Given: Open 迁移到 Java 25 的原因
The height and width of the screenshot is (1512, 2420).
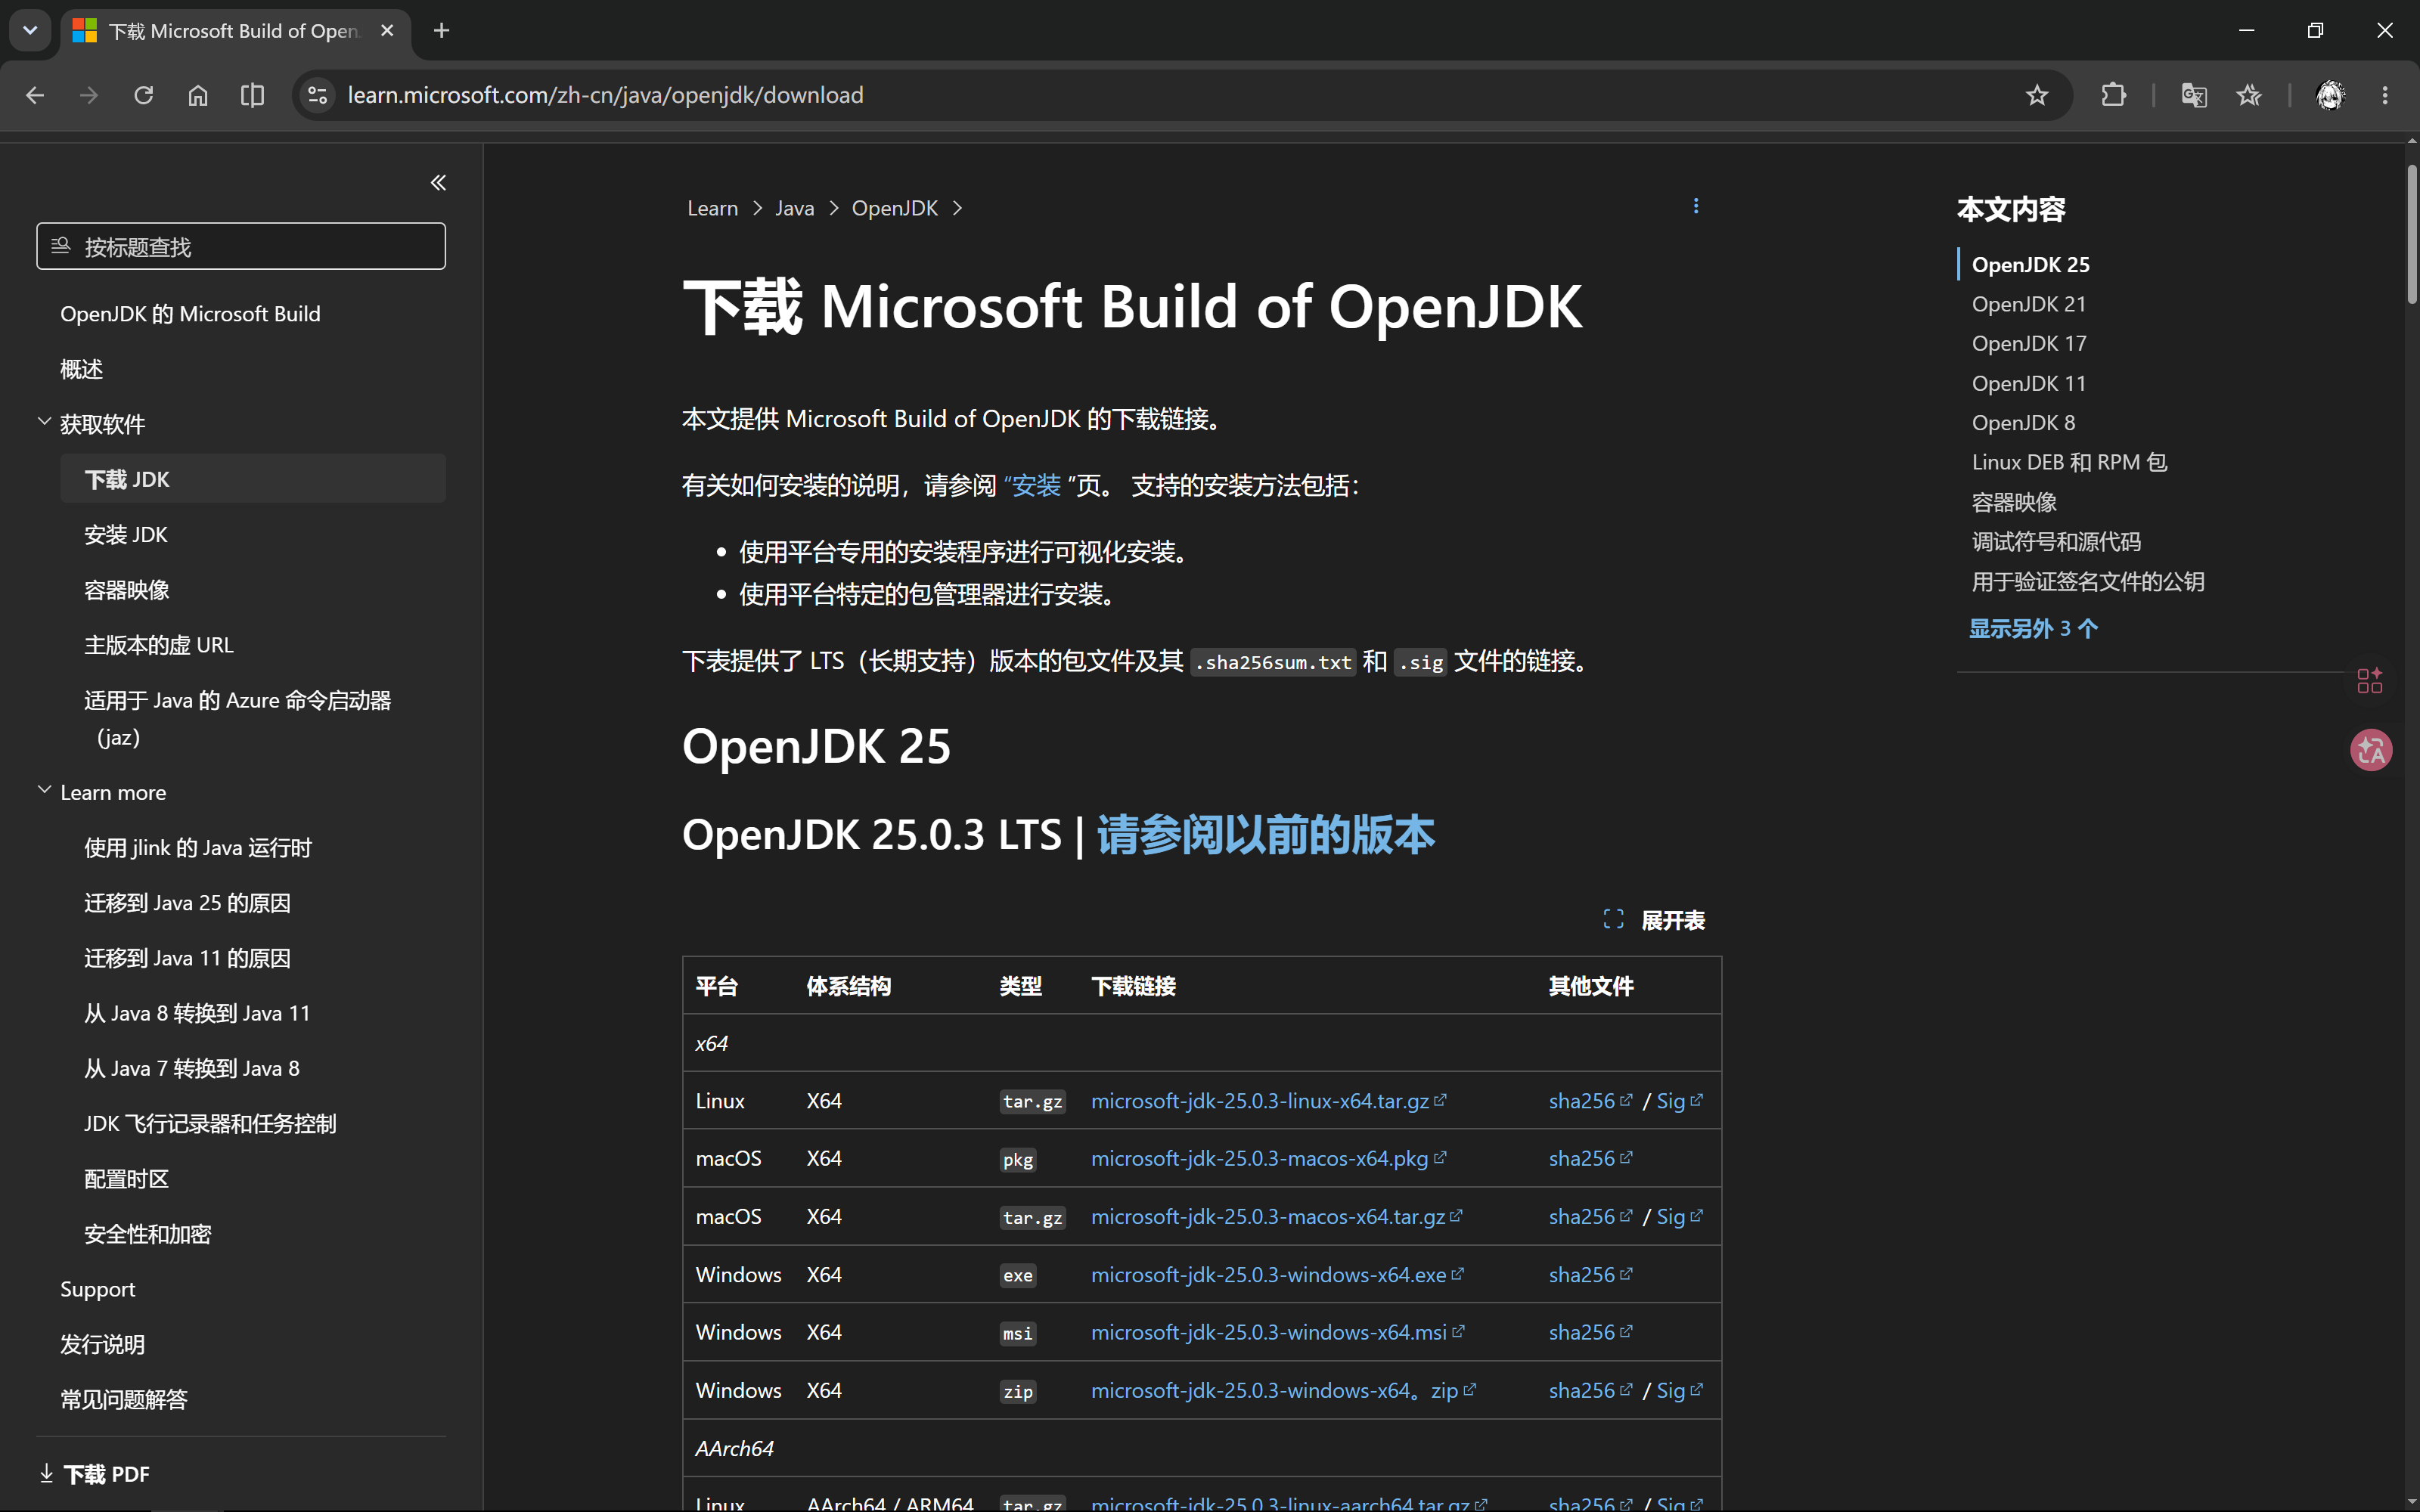Looking at the screenshot, I should 187,903.
